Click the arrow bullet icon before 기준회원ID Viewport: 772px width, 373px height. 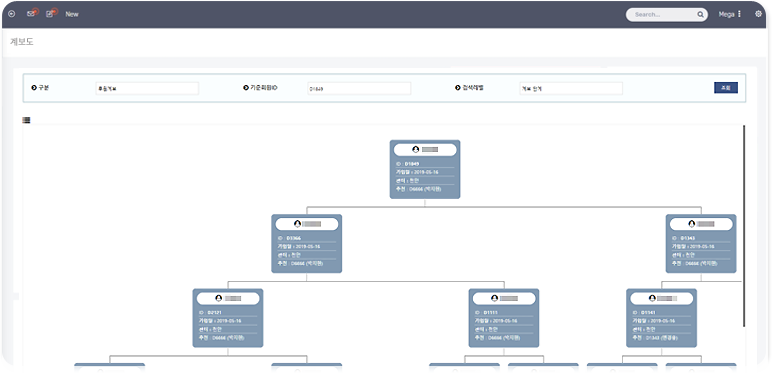246,88
